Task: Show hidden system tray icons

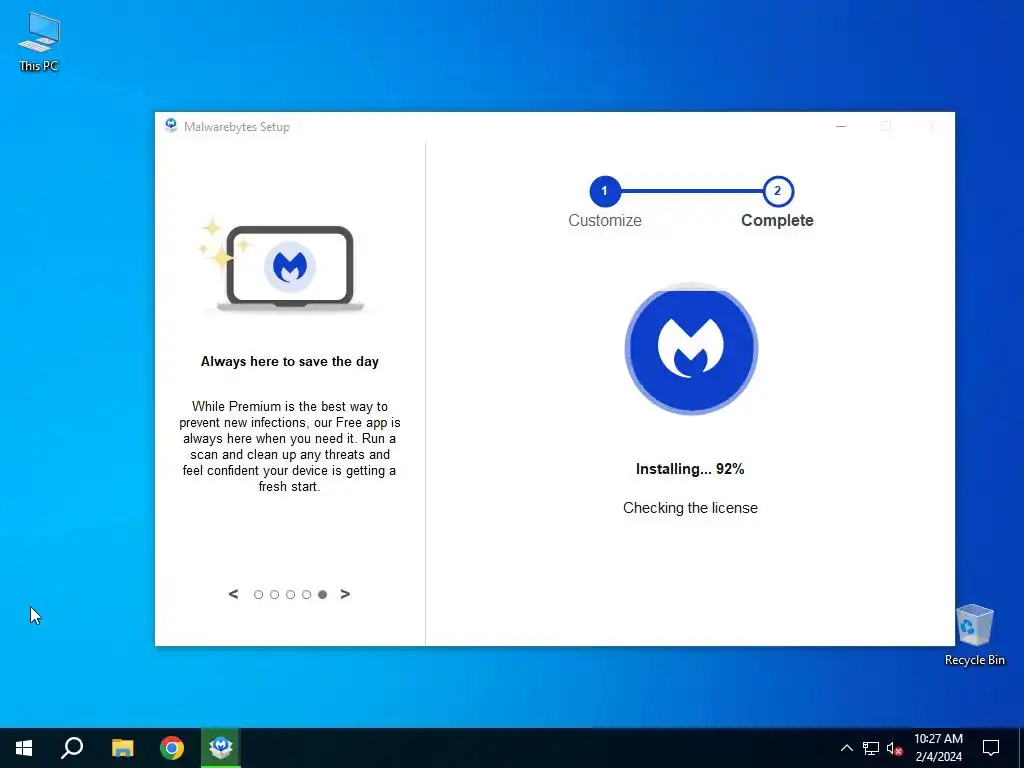Action: [x=846, y=748]
